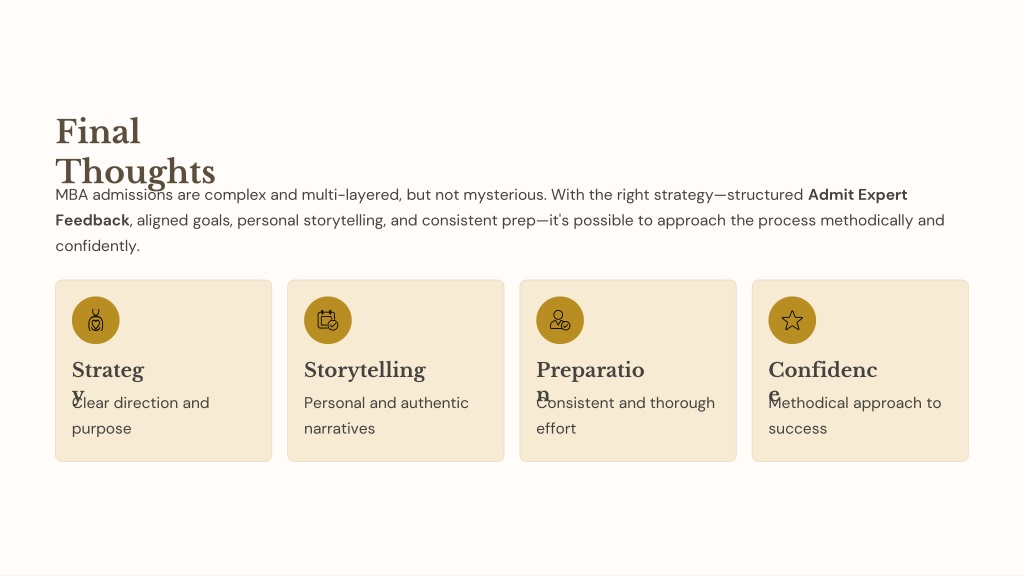Select the "Preparation" card heading
The image size is (1024, 576).
tap(590, 370)
